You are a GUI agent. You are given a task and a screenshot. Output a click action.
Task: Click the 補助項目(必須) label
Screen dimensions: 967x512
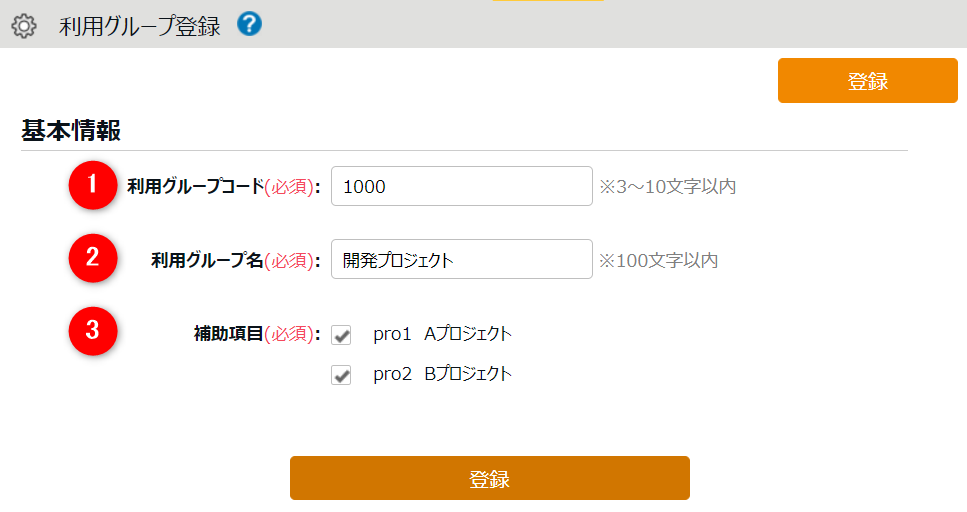tap(256, 334)
